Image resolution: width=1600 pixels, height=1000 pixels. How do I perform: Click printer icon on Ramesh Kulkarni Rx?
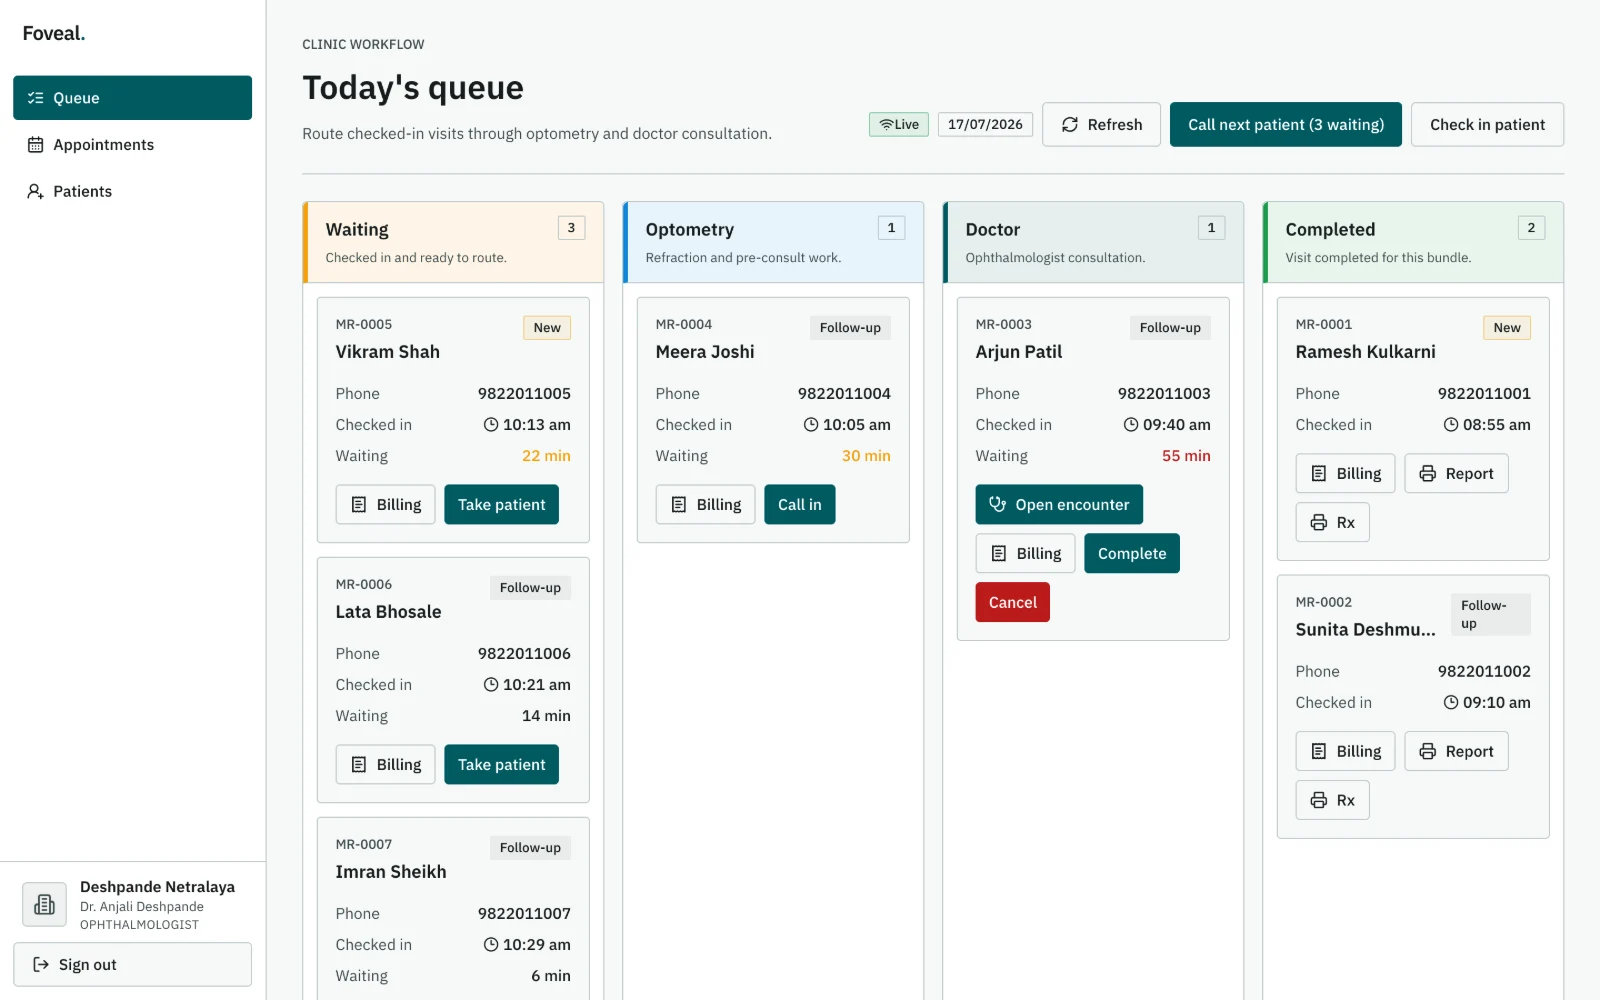[1319, 523]
